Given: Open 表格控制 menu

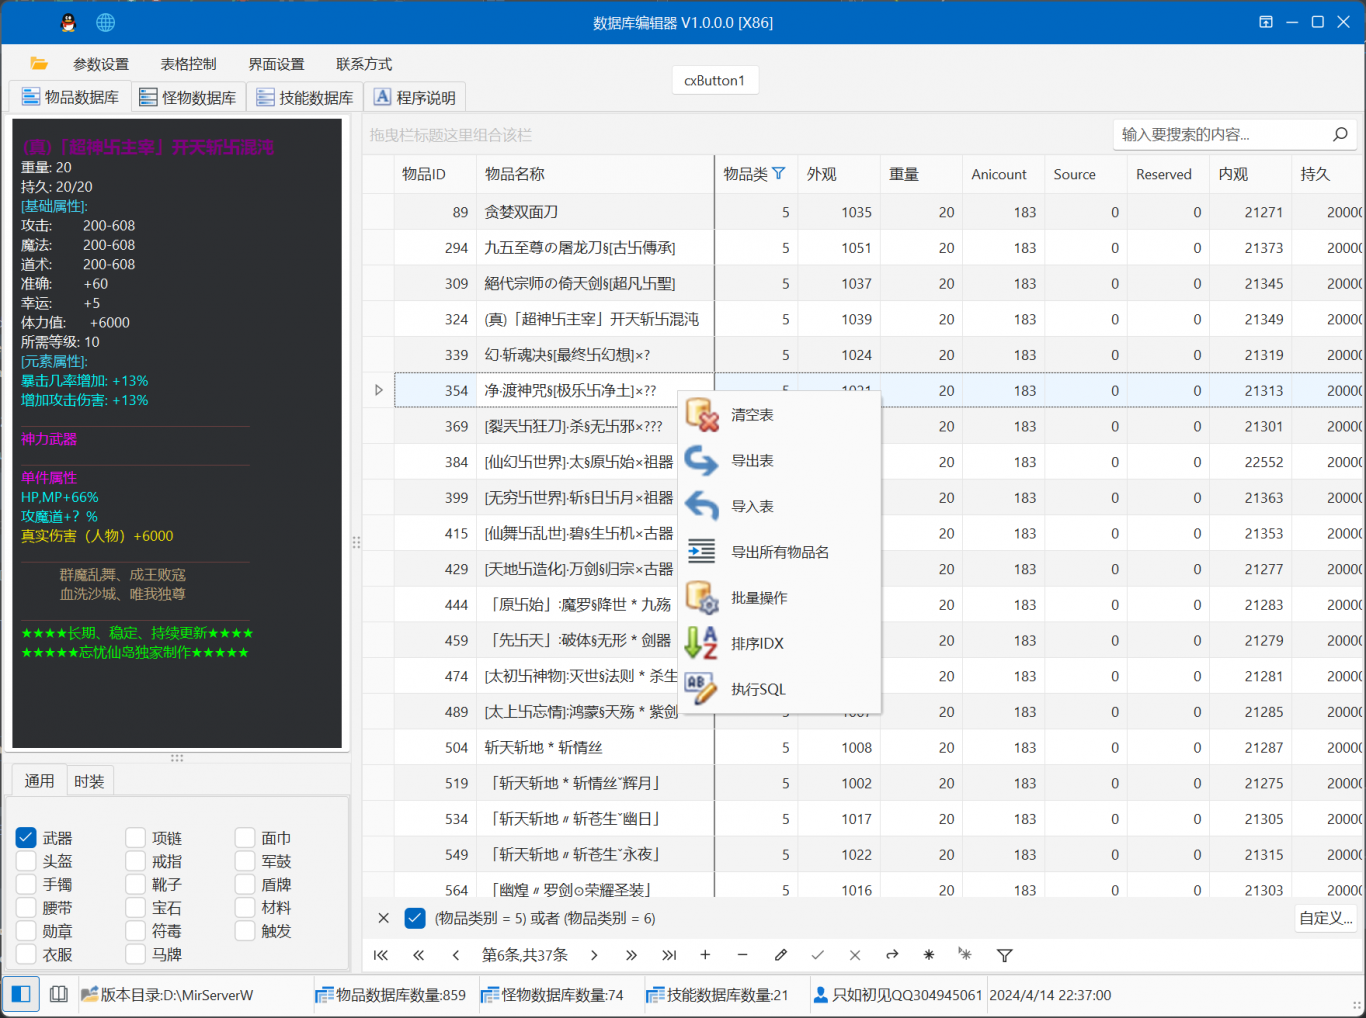Looking at the screenshot, I should (188, 64).
